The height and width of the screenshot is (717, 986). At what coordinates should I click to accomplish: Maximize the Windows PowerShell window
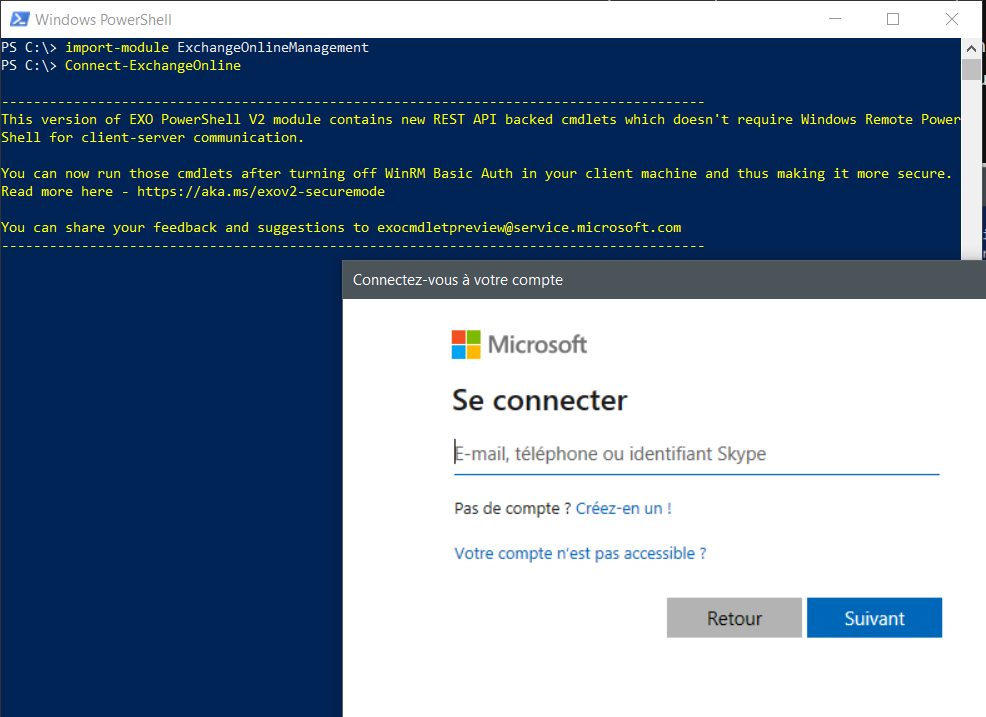[x=893, y=19]
